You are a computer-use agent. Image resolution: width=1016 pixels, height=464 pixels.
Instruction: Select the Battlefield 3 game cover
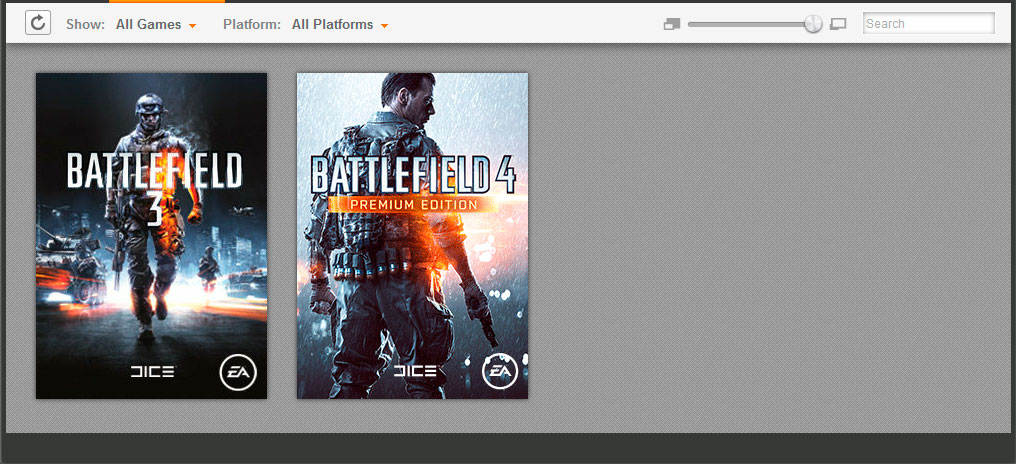tap(152, 236)
